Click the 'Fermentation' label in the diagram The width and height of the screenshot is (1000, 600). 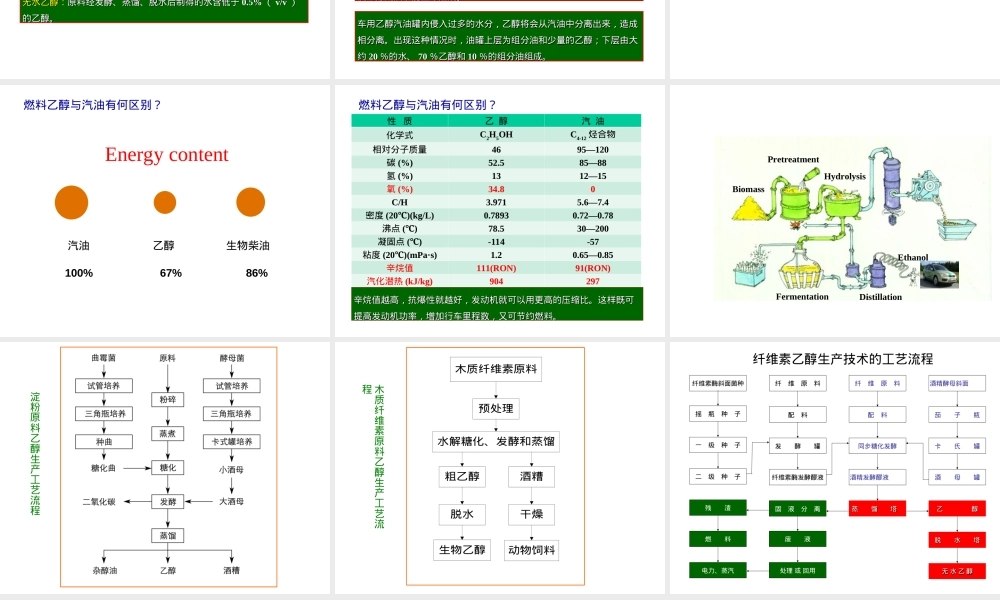pos(802,296)
